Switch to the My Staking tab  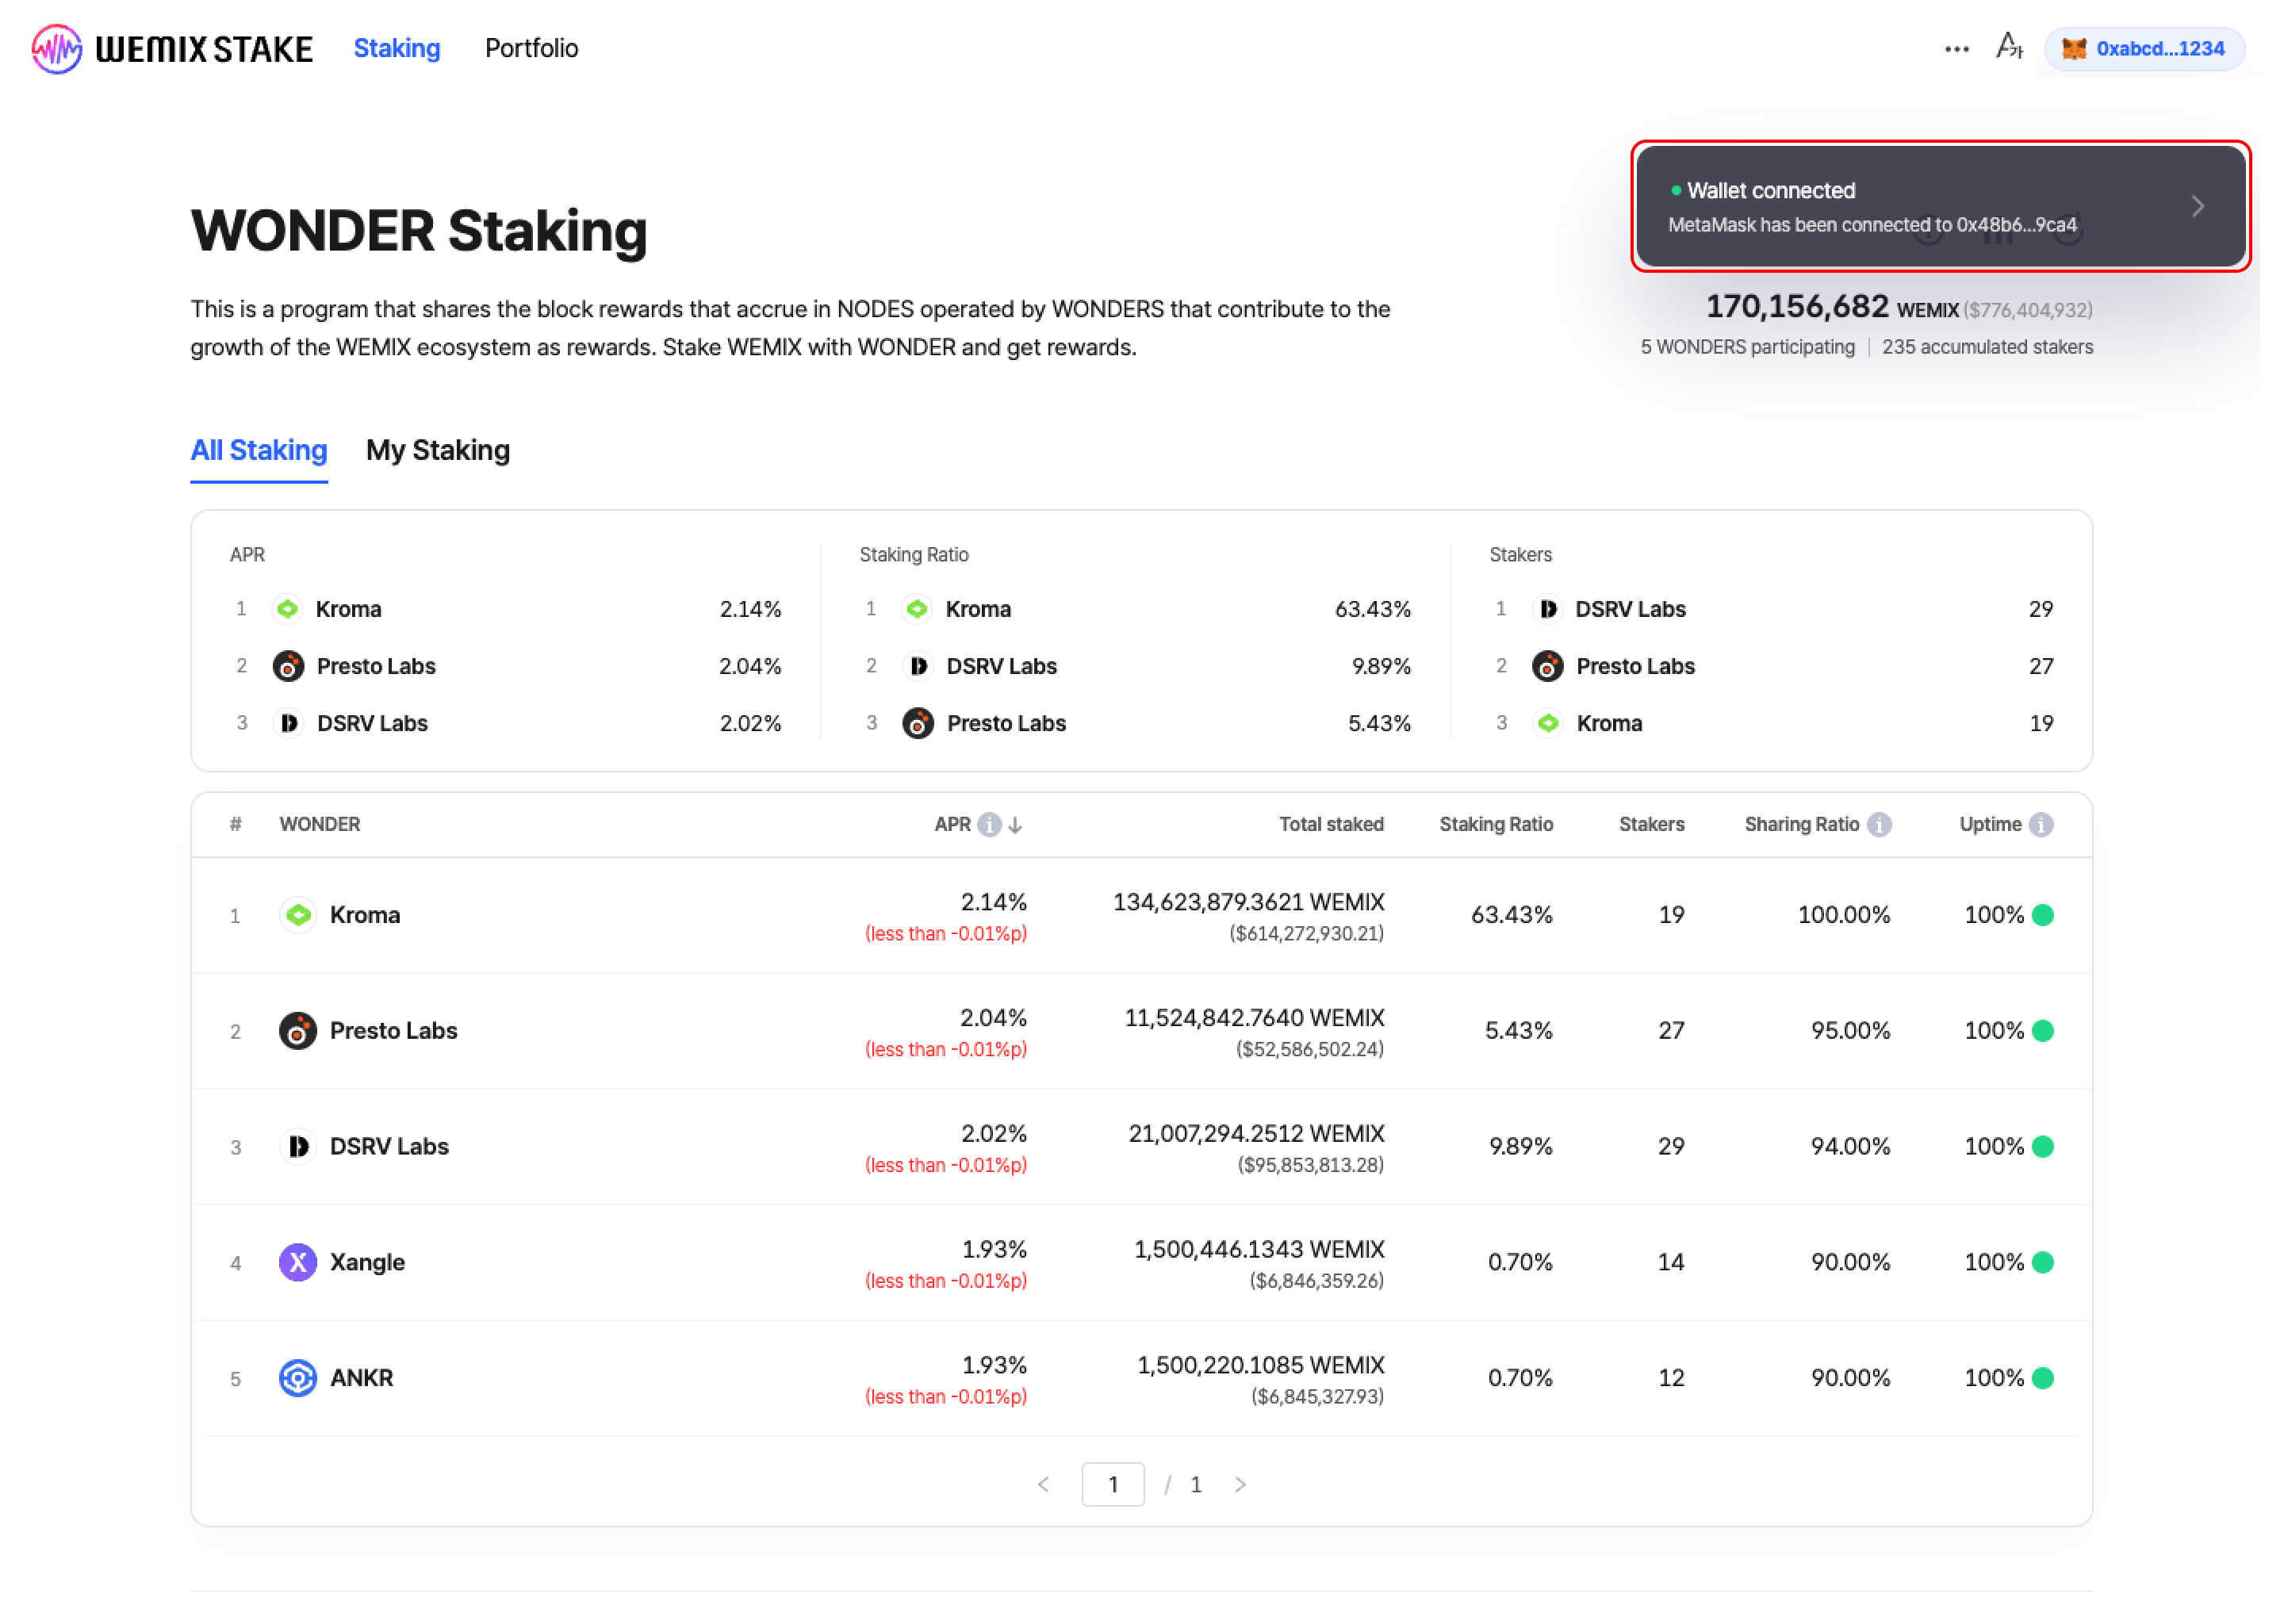point(437,450)
